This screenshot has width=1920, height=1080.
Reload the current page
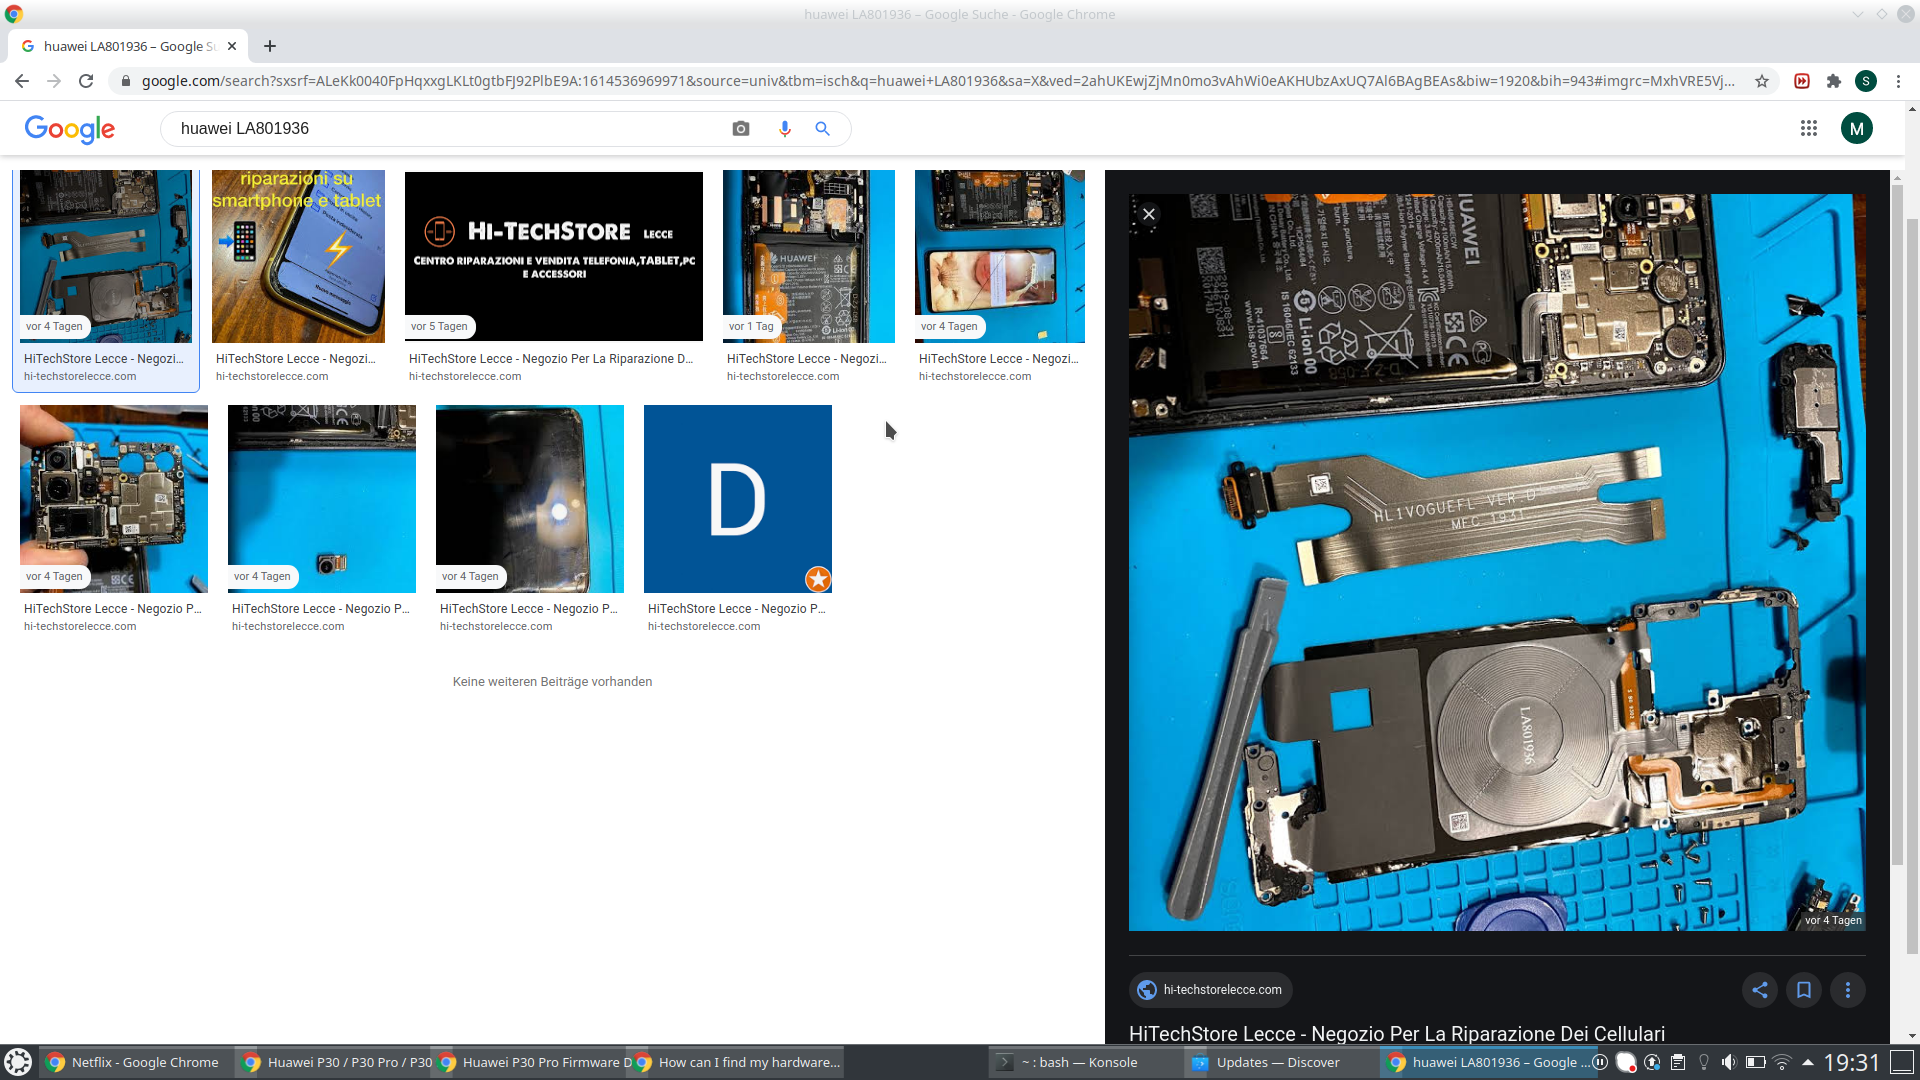coord(86,81)
